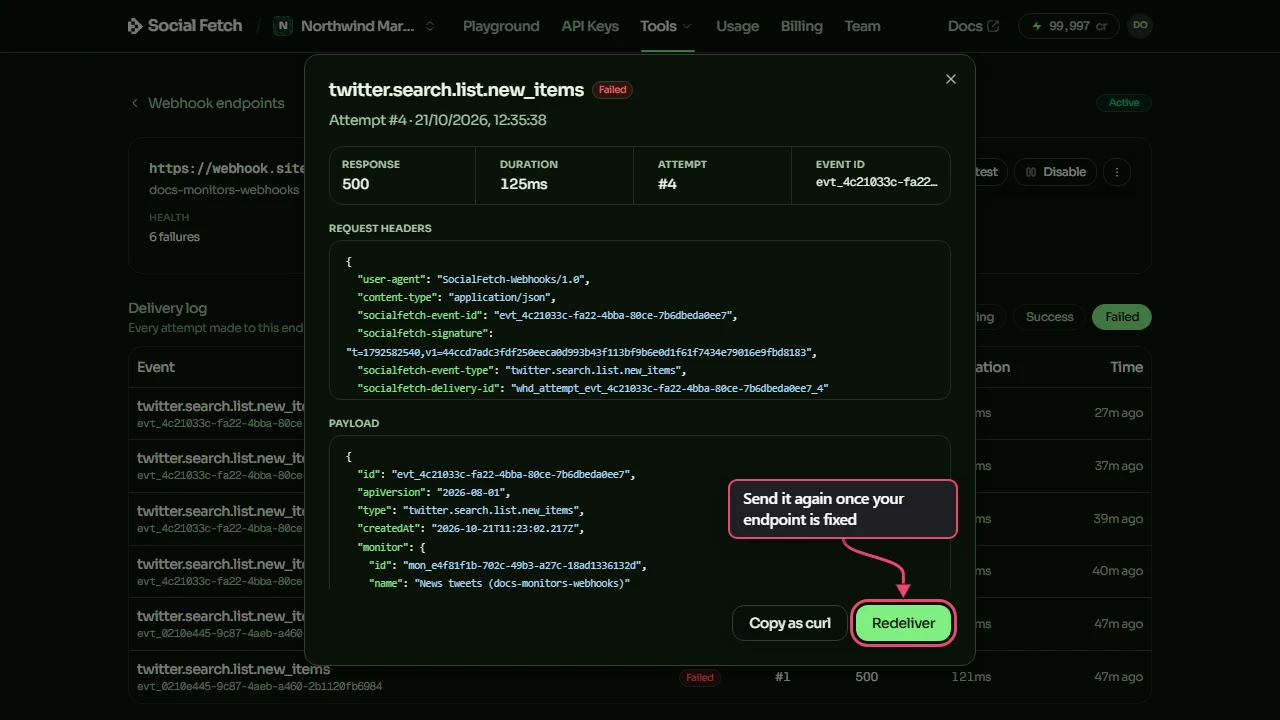Select the Failed delivery log filter
Screen dimensions: 1280x720
1122,317
